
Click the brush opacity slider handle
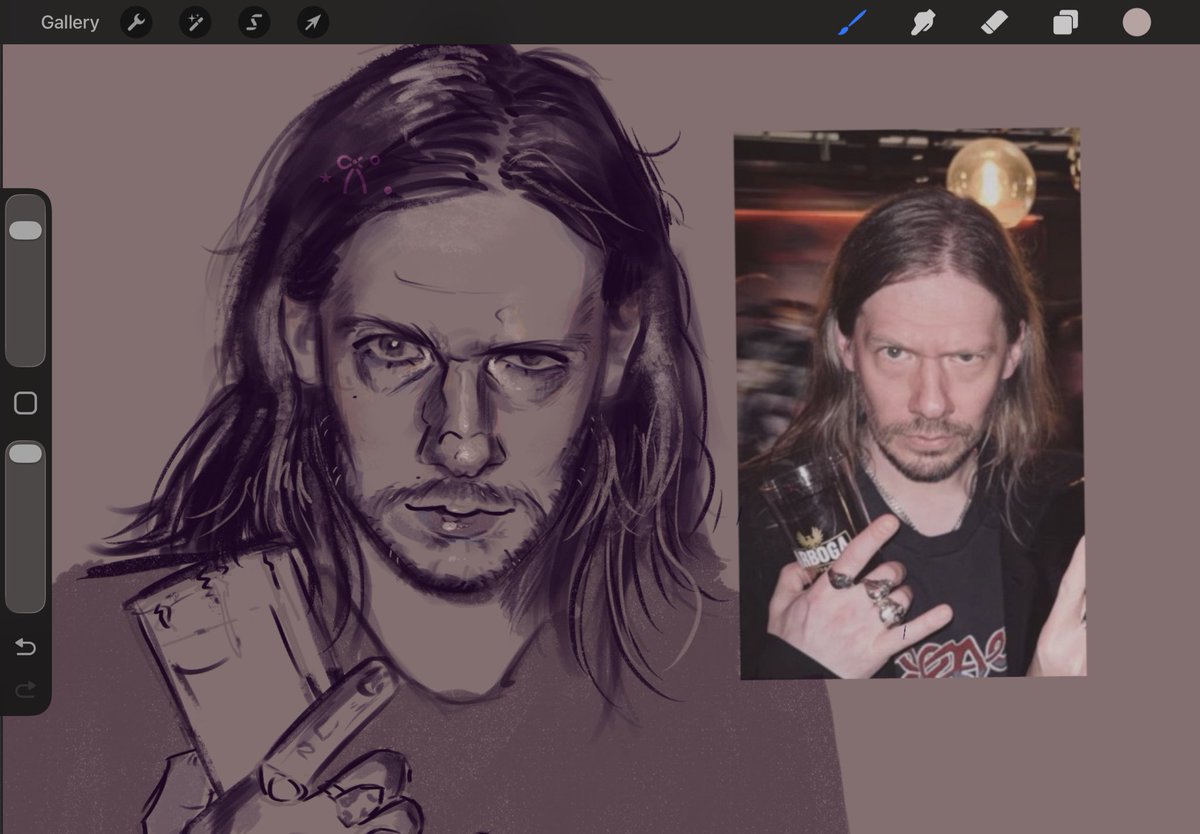click(25, 454)
